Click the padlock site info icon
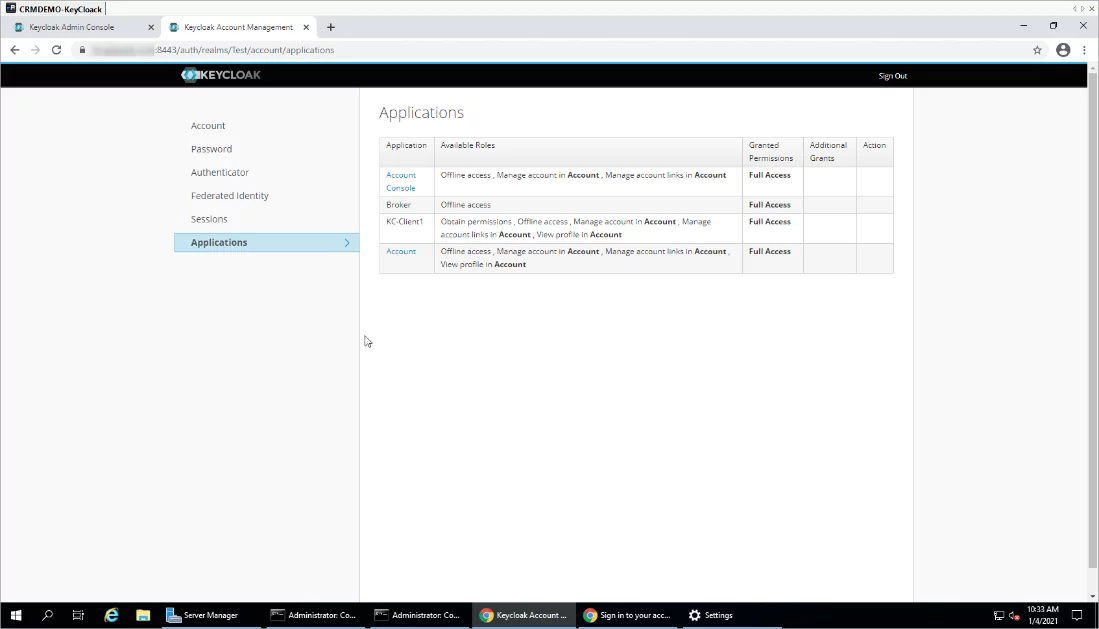1099x629 pixels. (82, 50)
